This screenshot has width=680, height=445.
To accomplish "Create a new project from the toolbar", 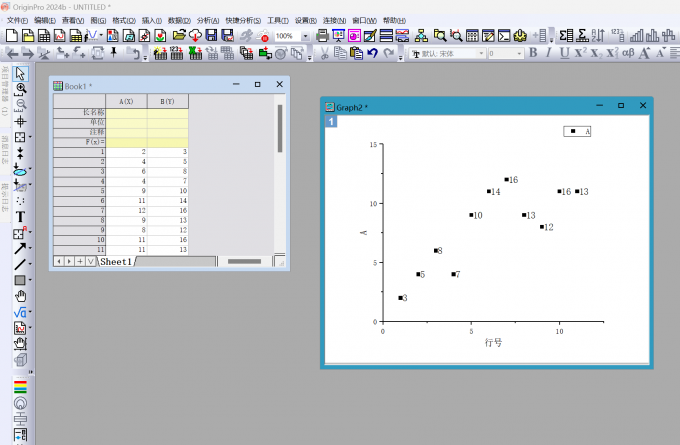I will (x=12, y=36).
